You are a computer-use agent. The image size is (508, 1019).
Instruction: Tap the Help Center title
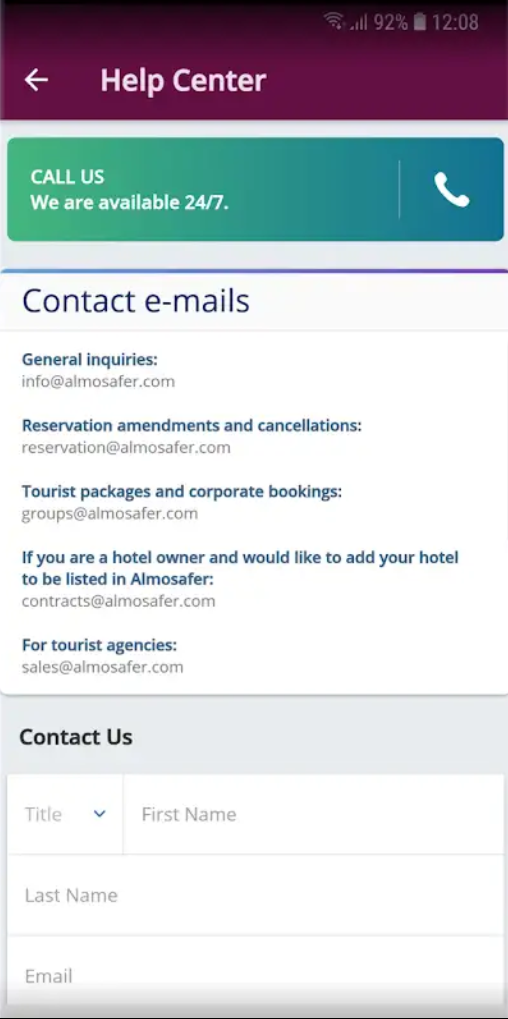[x=183, y=81]
